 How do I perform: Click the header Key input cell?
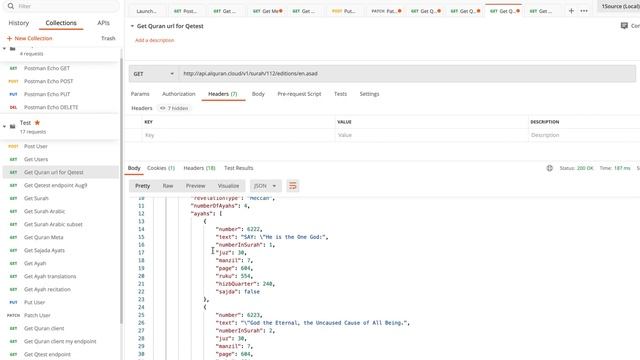click(x=238, y=135)
